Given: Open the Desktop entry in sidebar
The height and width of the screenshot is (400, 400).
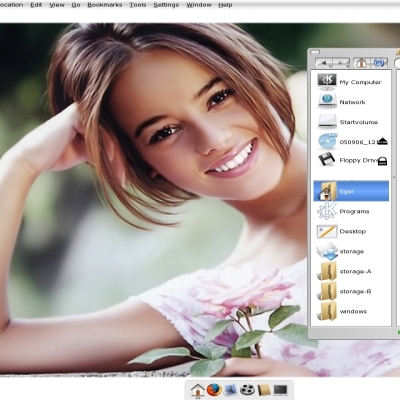Looking at the screenshot, I should point(351,231).
